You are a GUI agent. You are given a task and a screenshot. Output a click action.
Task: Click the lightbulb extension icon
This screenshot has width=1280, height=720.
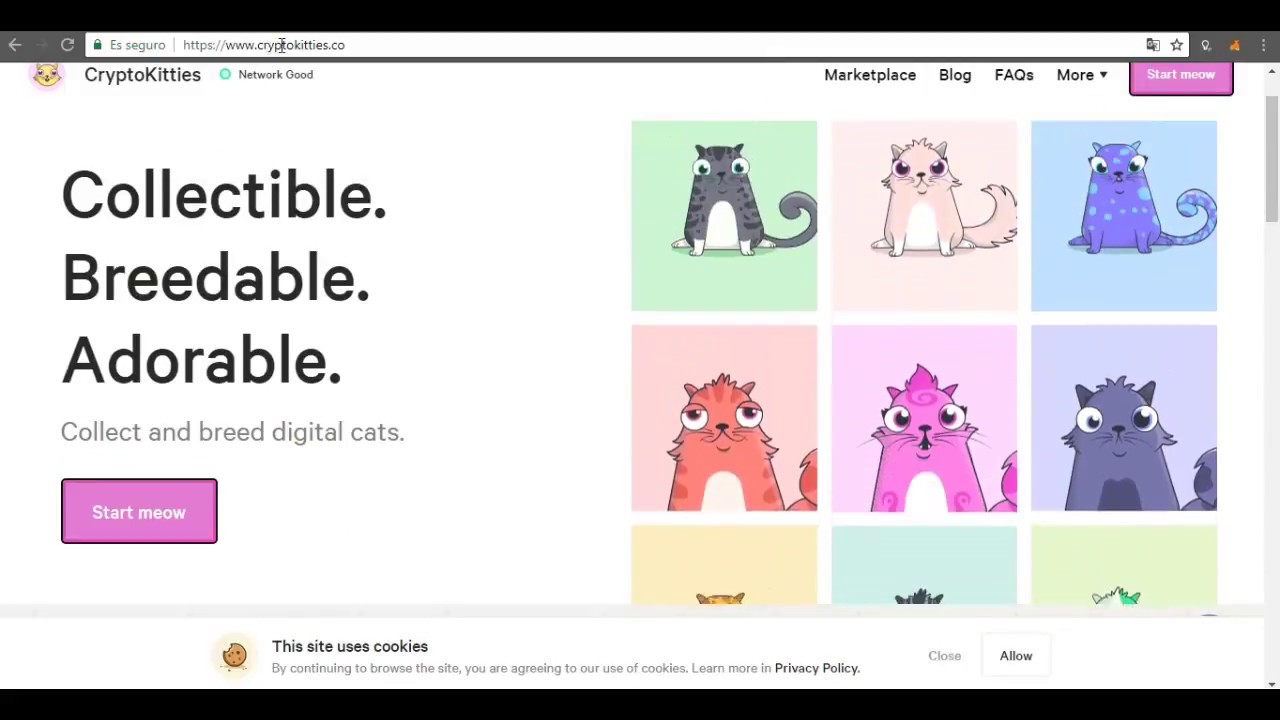1206,45
